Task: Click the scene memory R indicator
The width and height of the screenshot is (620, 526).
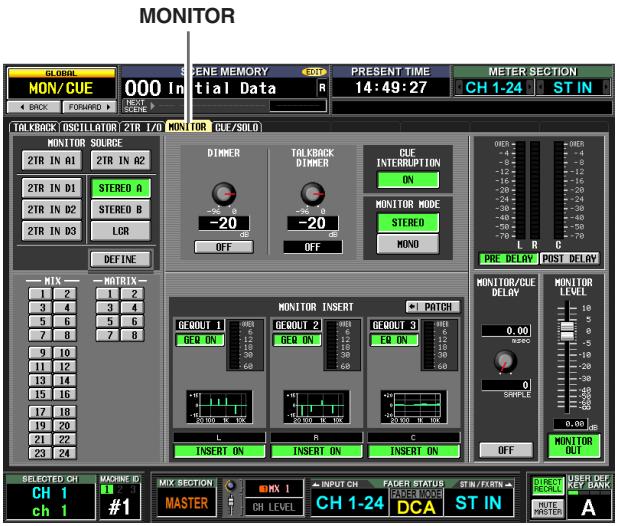Action: point(322,88)
